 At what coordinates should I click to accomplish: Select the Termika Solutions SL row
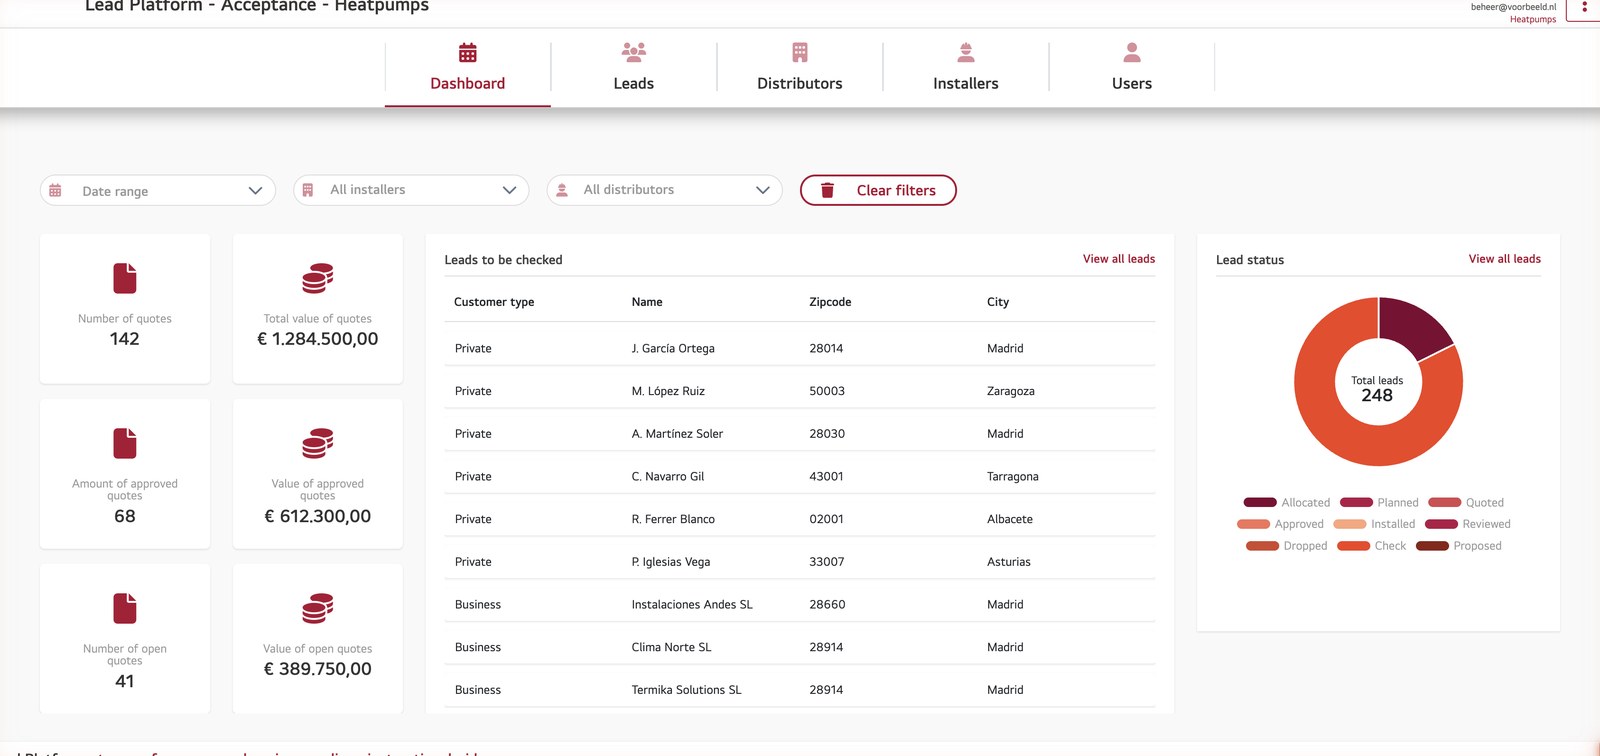tap(800, 690)
